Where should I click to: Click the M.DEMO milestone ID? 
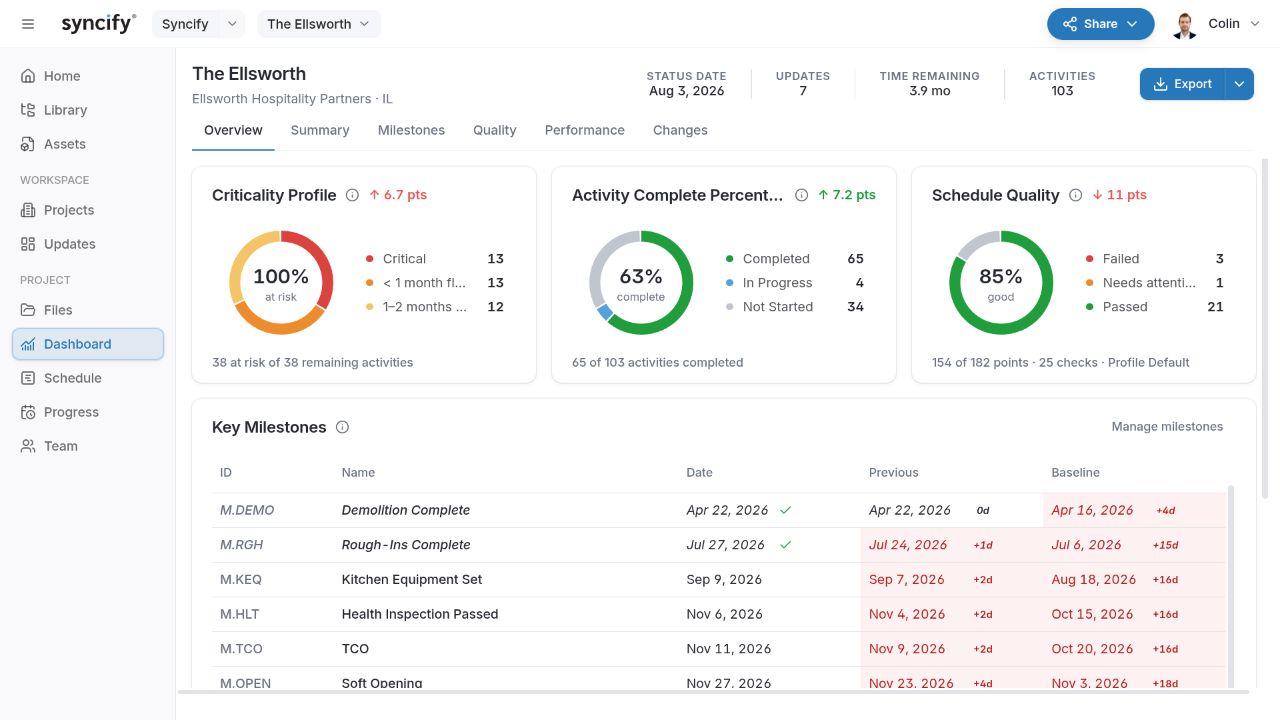[247, 510]
